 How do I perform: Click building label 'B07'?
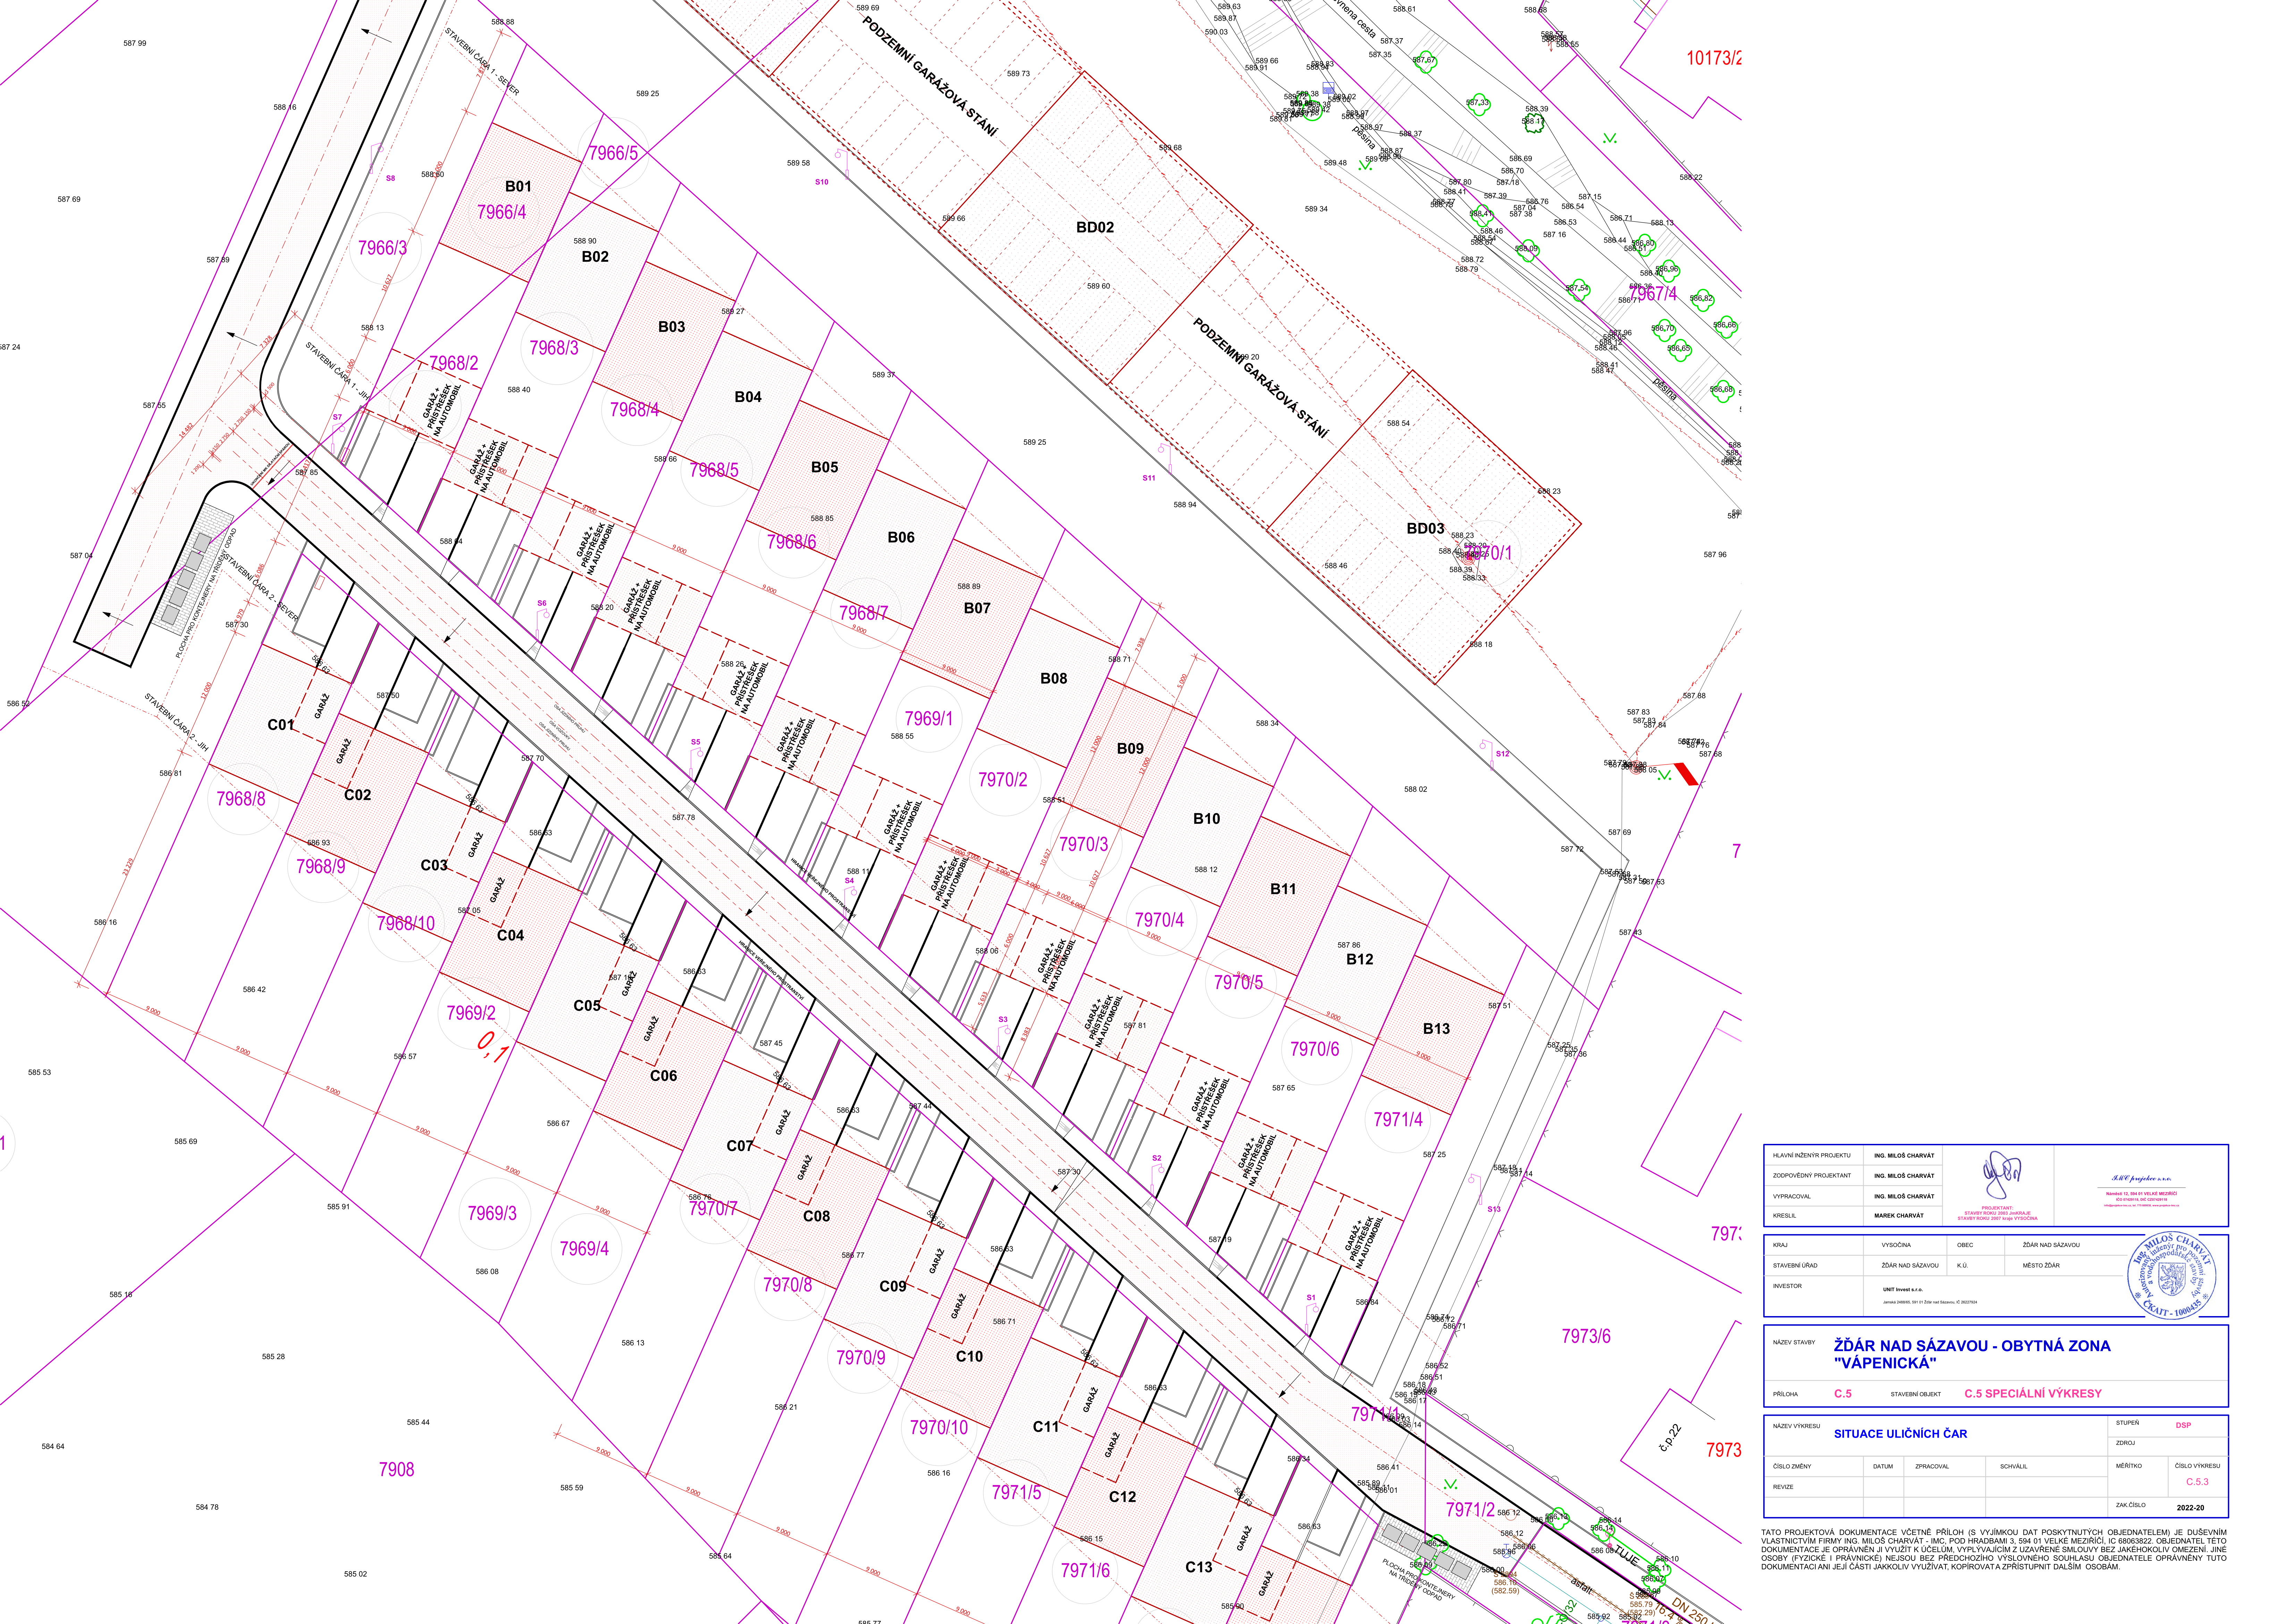click(x=977, y=608)
